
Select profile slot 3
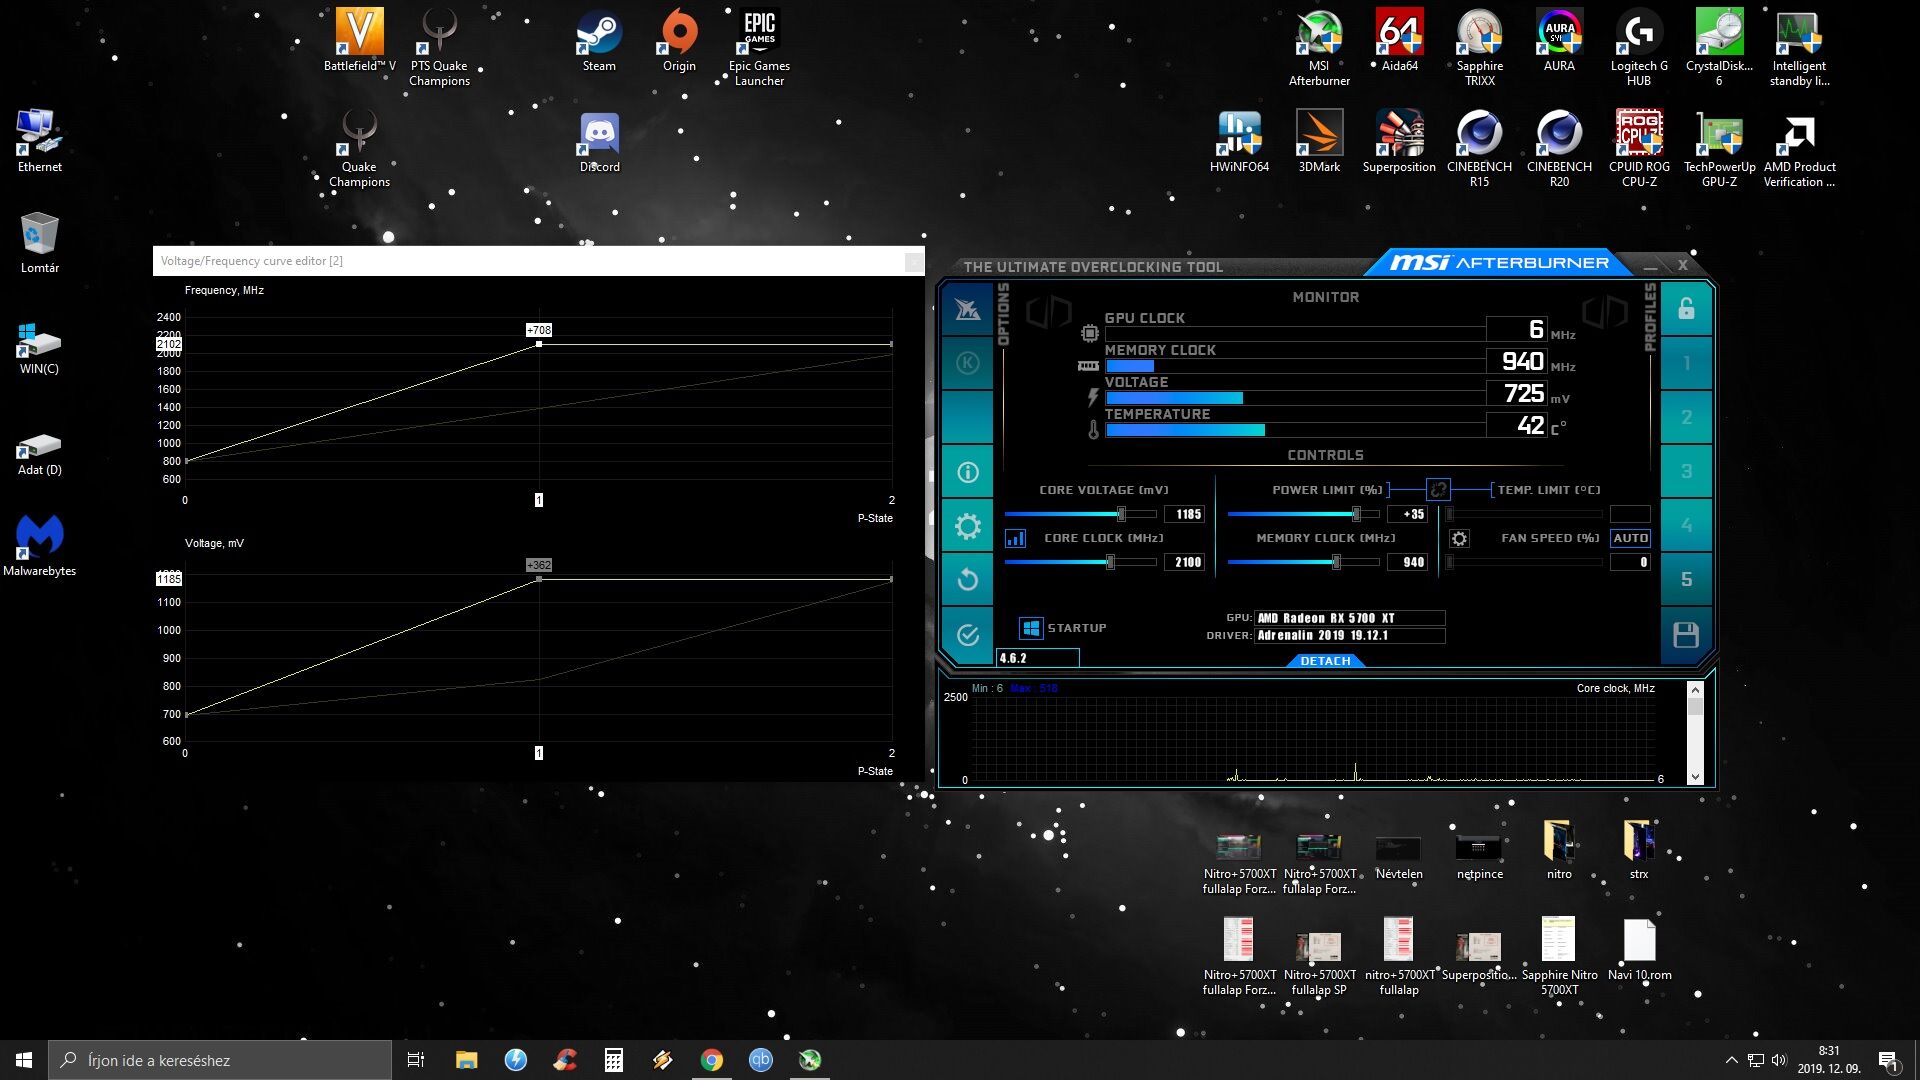(1686, 471)
